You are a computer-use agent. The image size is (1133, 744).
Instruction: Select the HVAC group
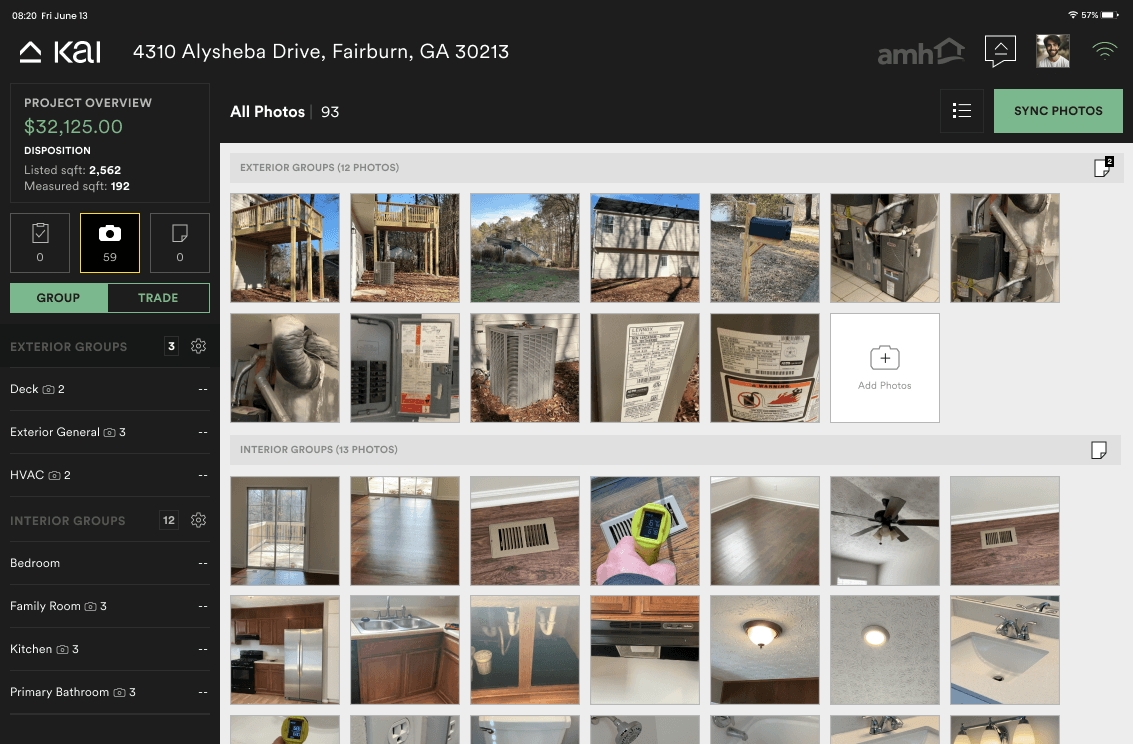coord(110,475)
